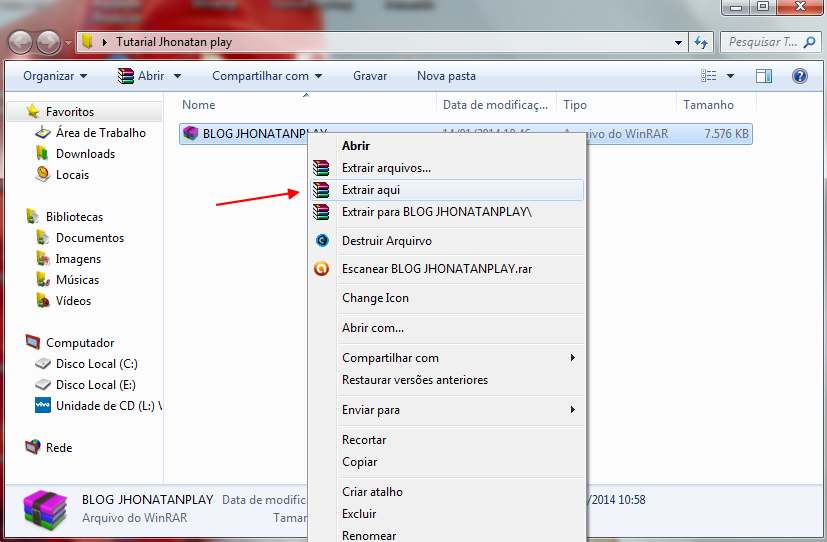The width and height of the screenshot is (827, 542).
Task: Select Computador in the navigation pane
Action: point(80,343)
